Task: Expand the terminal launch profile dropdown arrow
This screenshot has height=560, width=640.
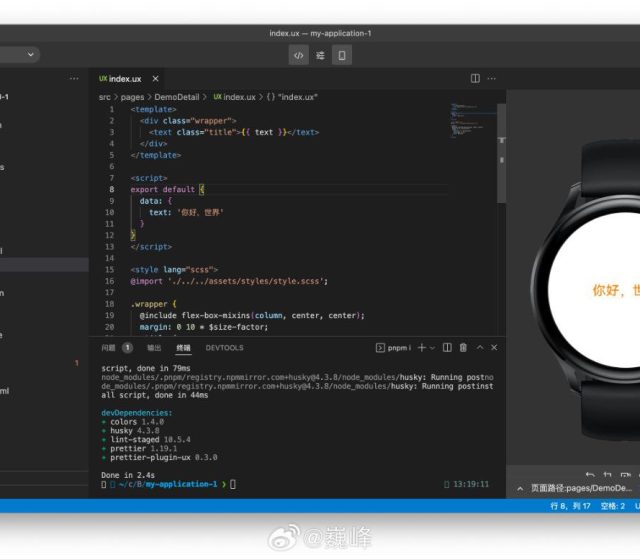Action: pyautogui.click(x=433, y=348)
